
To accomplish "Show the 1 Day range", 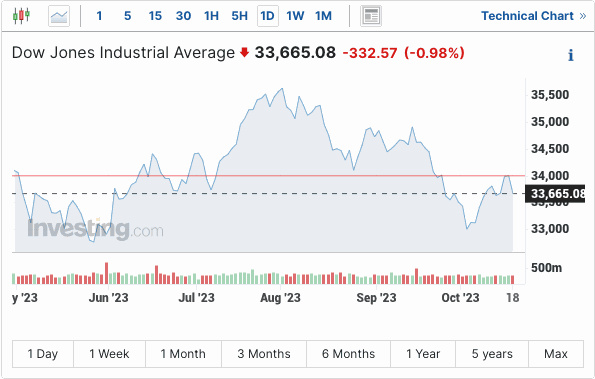I will (43, 354).
